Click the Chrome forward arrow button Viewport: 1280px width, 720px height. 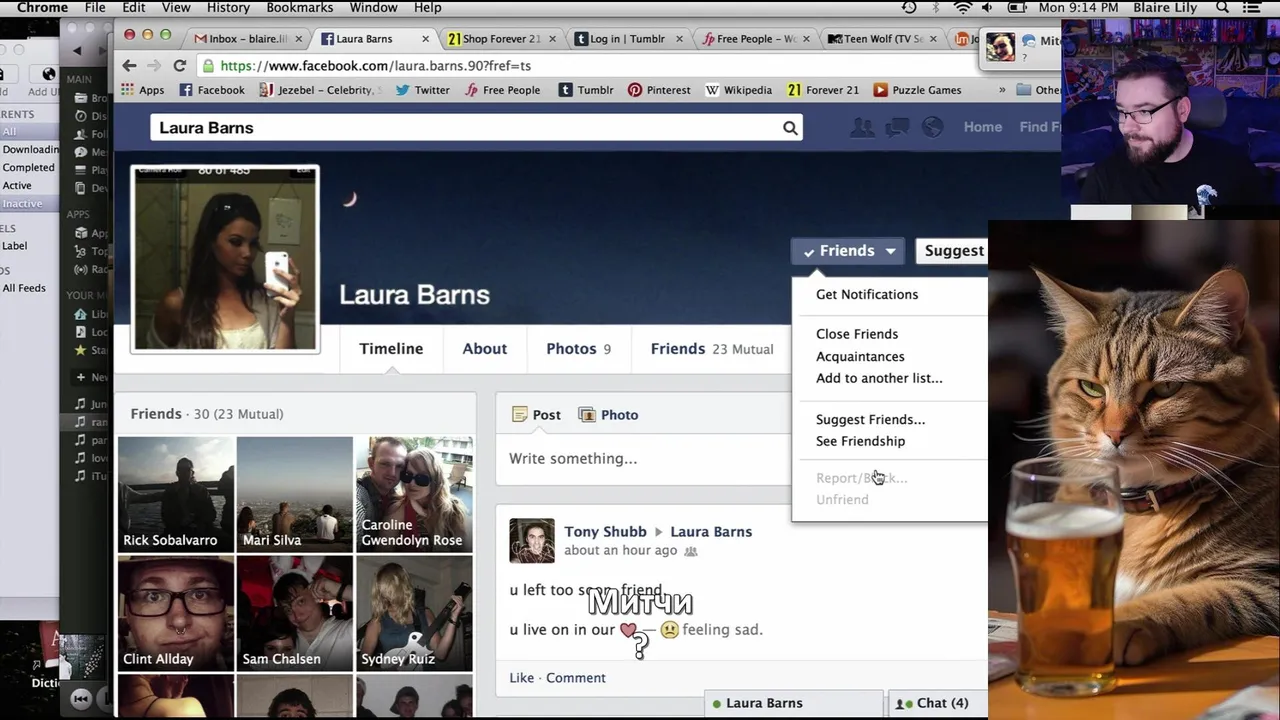(153, 66)
